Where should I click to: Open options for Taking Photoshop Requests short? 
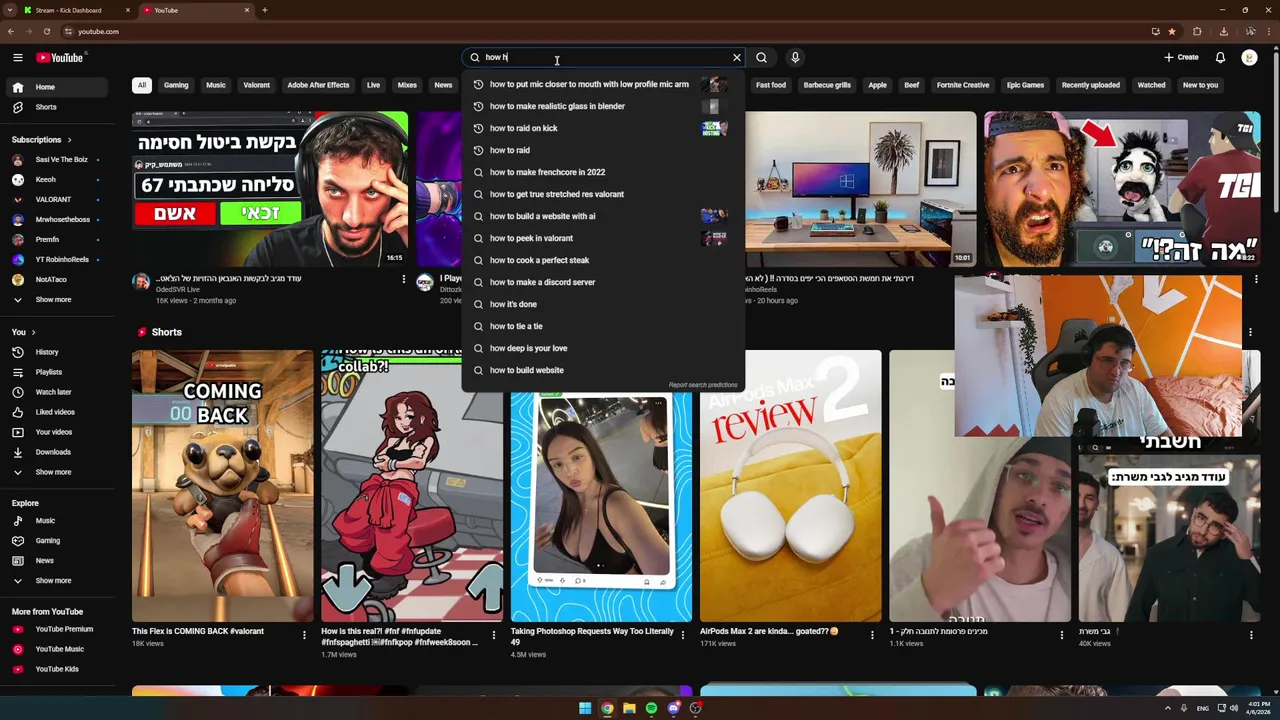tap(683, 634)
